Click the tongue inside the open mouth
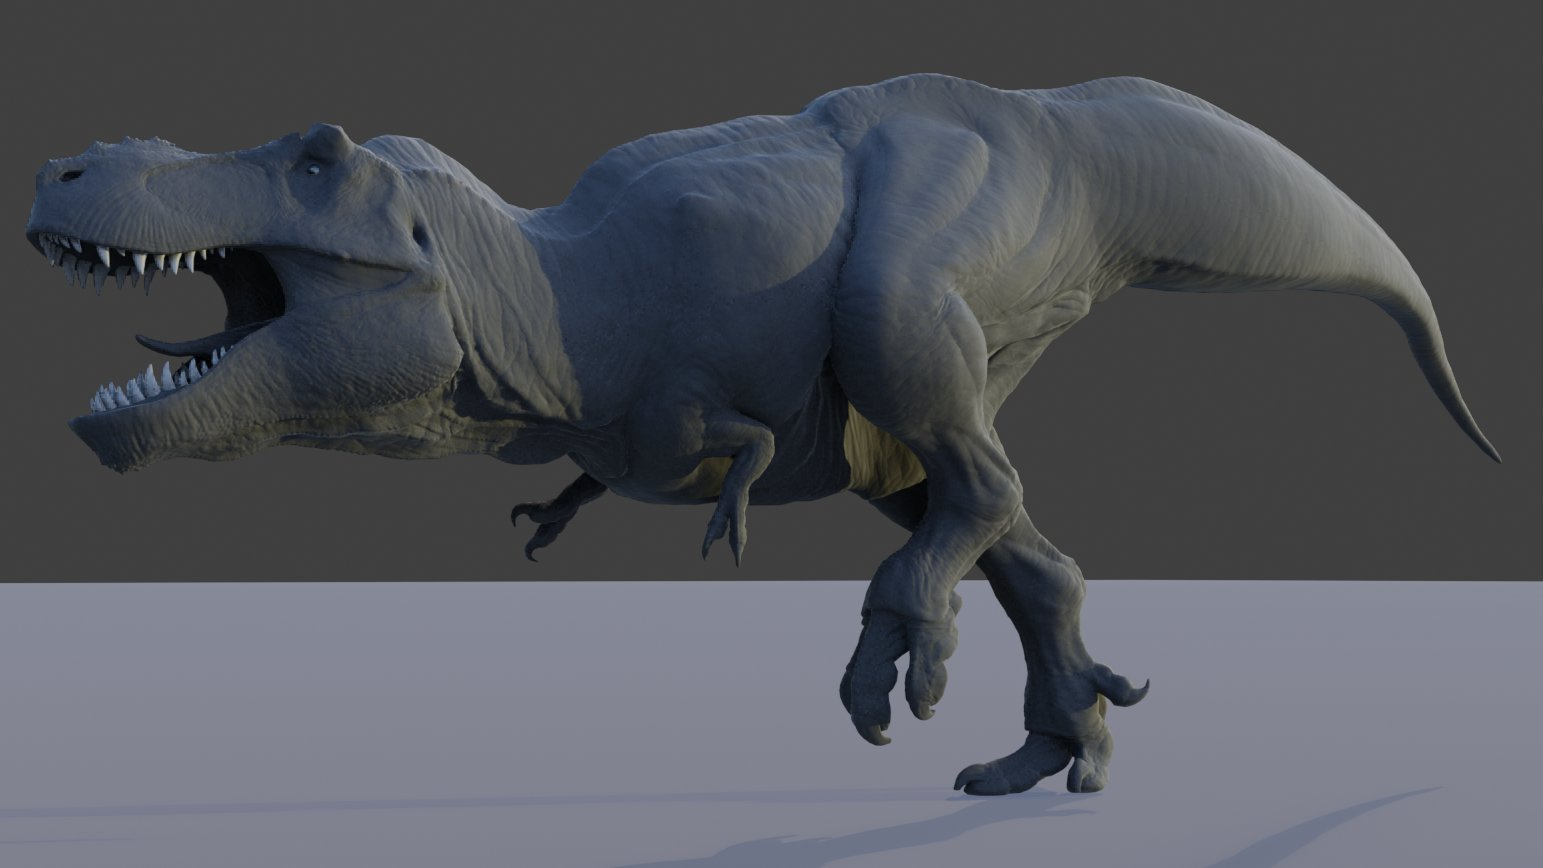 coord(185,345)
